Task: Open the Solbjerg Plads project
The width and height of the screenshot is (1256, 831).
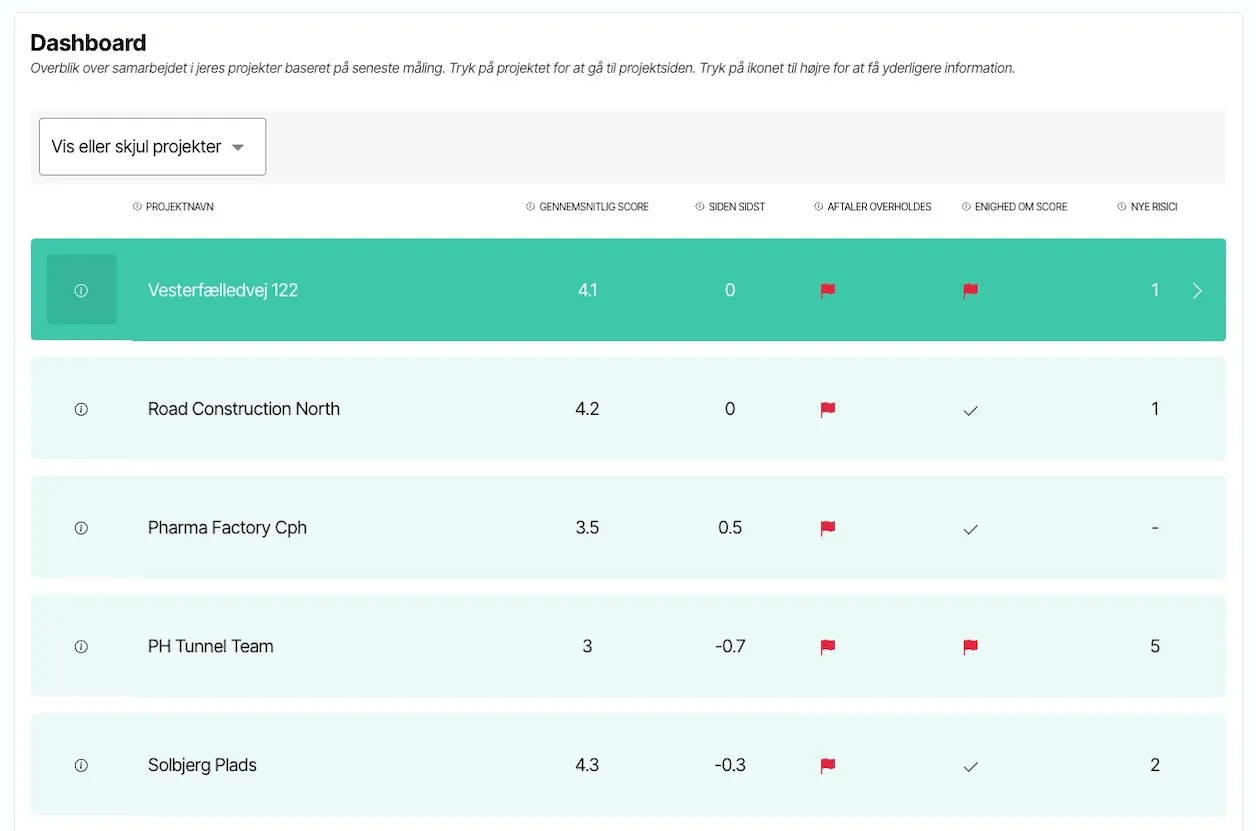Action: (202, 766)
